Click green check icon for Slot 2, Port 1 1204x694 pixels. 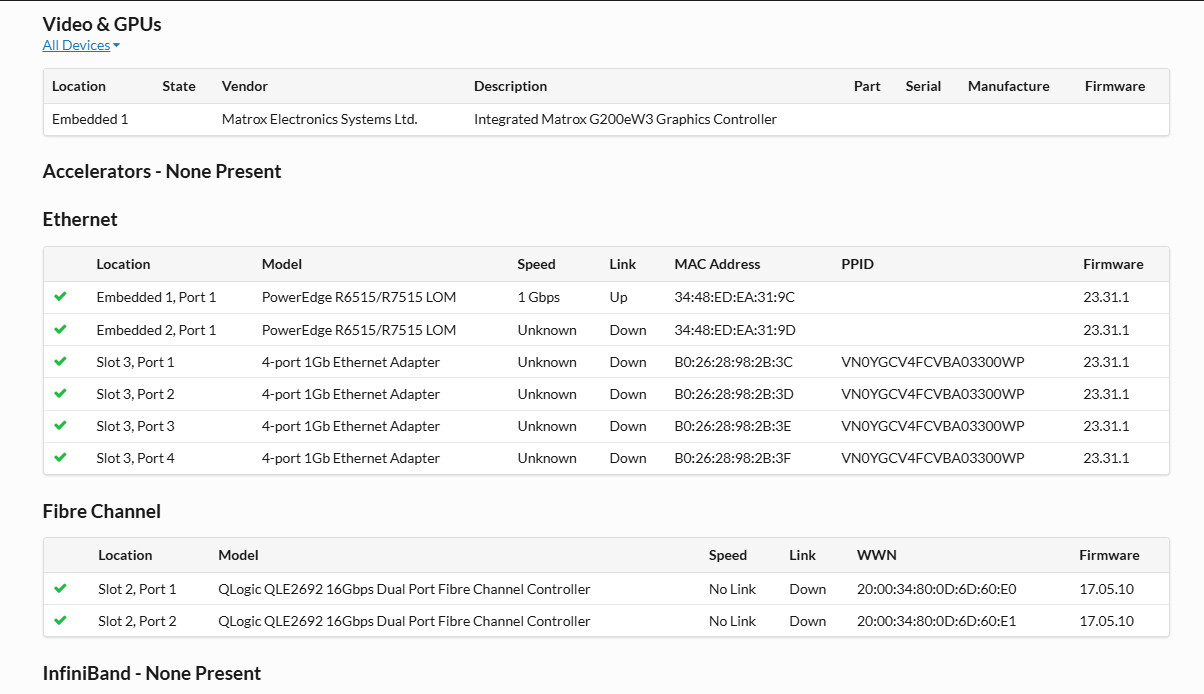pyautogui.click(x=60, y=588)
